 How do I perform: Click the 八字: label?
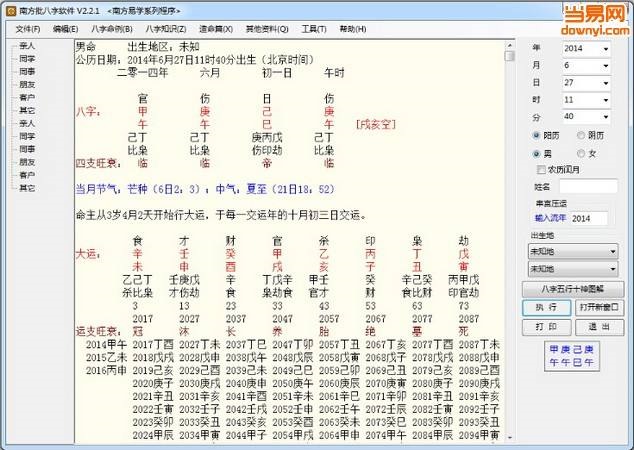88,112
